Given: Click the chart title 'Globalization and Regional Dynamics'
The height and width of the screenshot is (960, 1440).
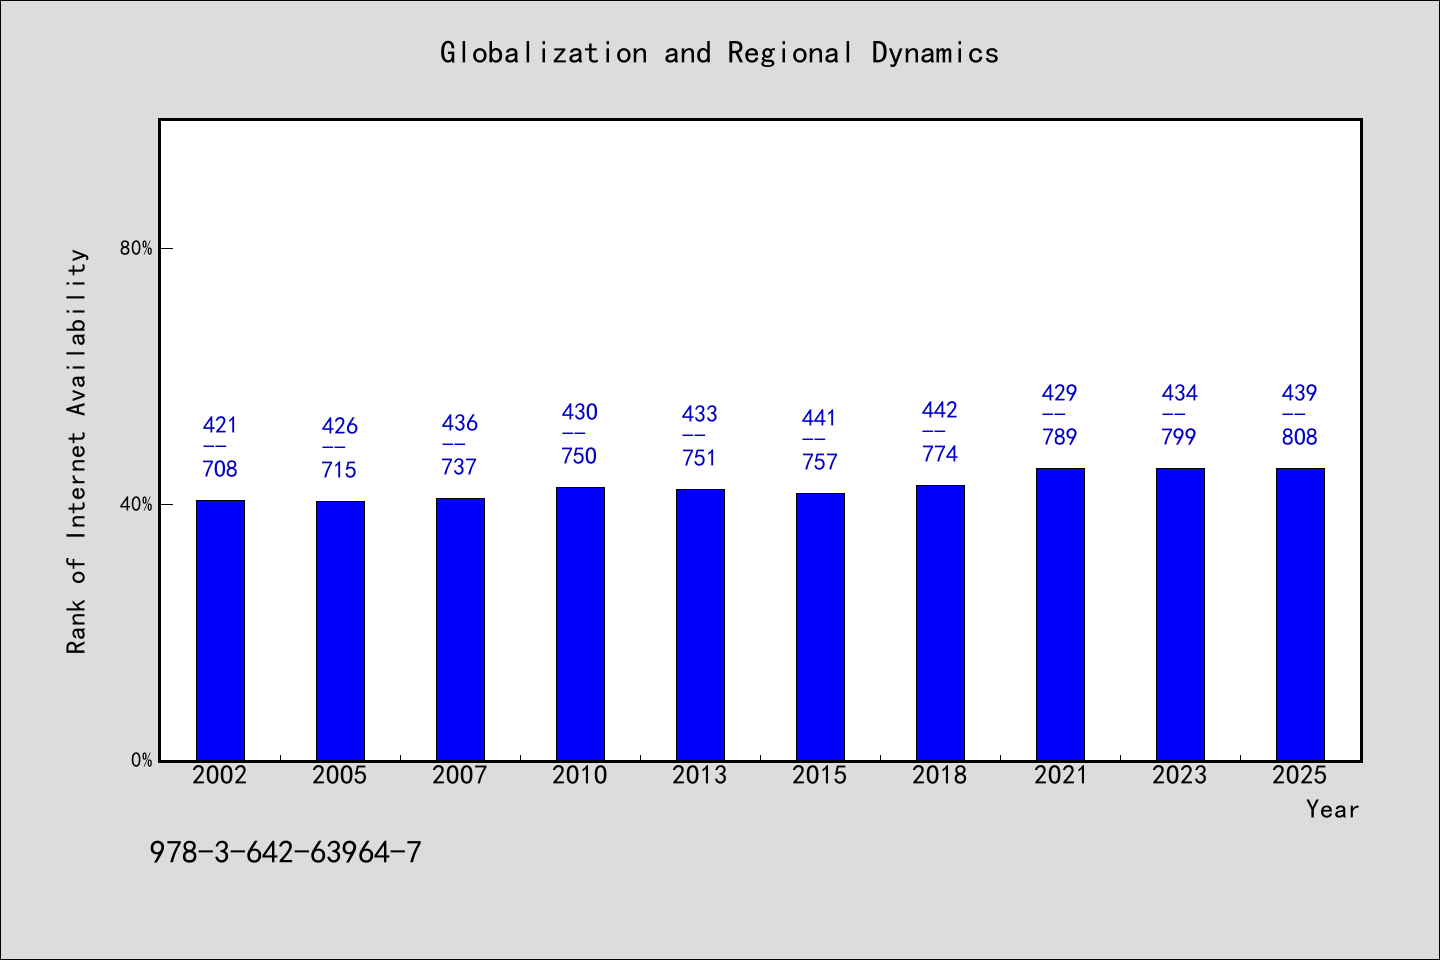Looking at the screenshot, I should click(719, 53).
